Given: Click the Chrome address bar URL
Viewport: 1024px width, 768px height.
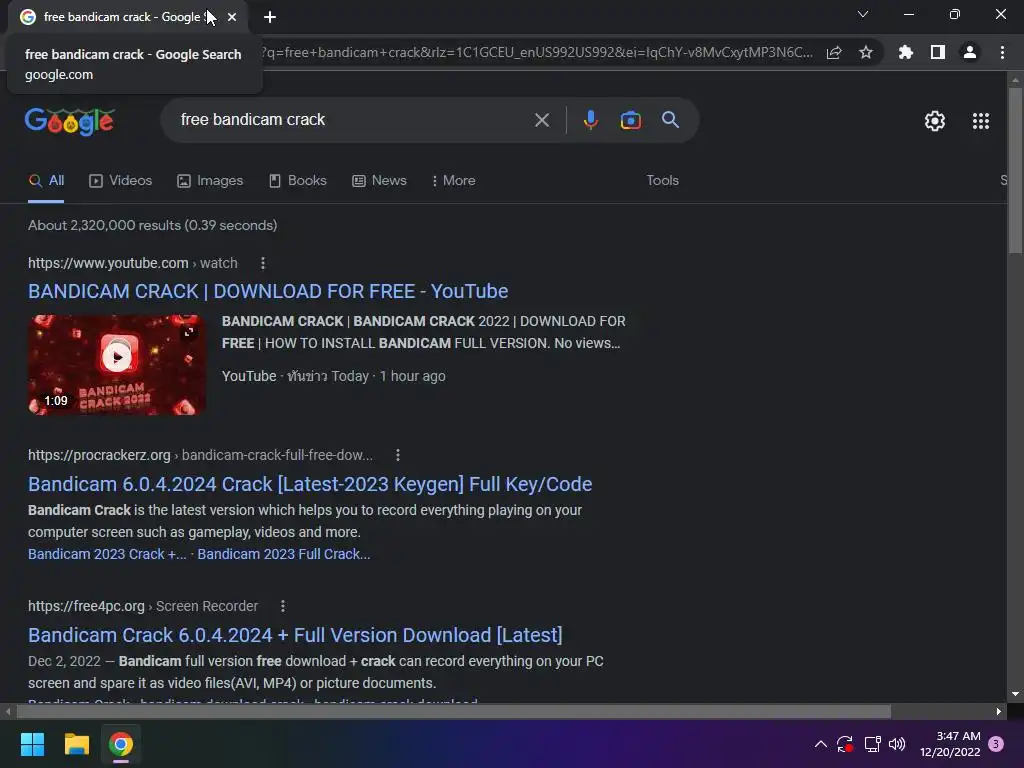Looking at the screenshot, I should click(x=536, y=52).
